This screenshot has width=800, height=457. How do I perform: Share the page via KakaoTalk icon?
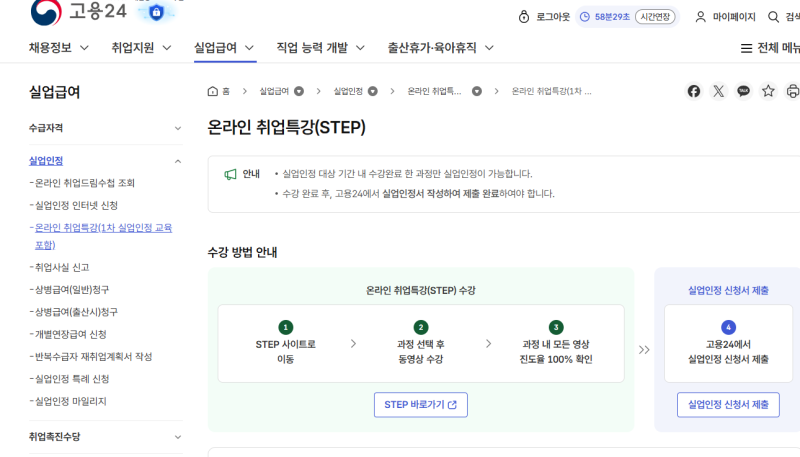[743, 91]
